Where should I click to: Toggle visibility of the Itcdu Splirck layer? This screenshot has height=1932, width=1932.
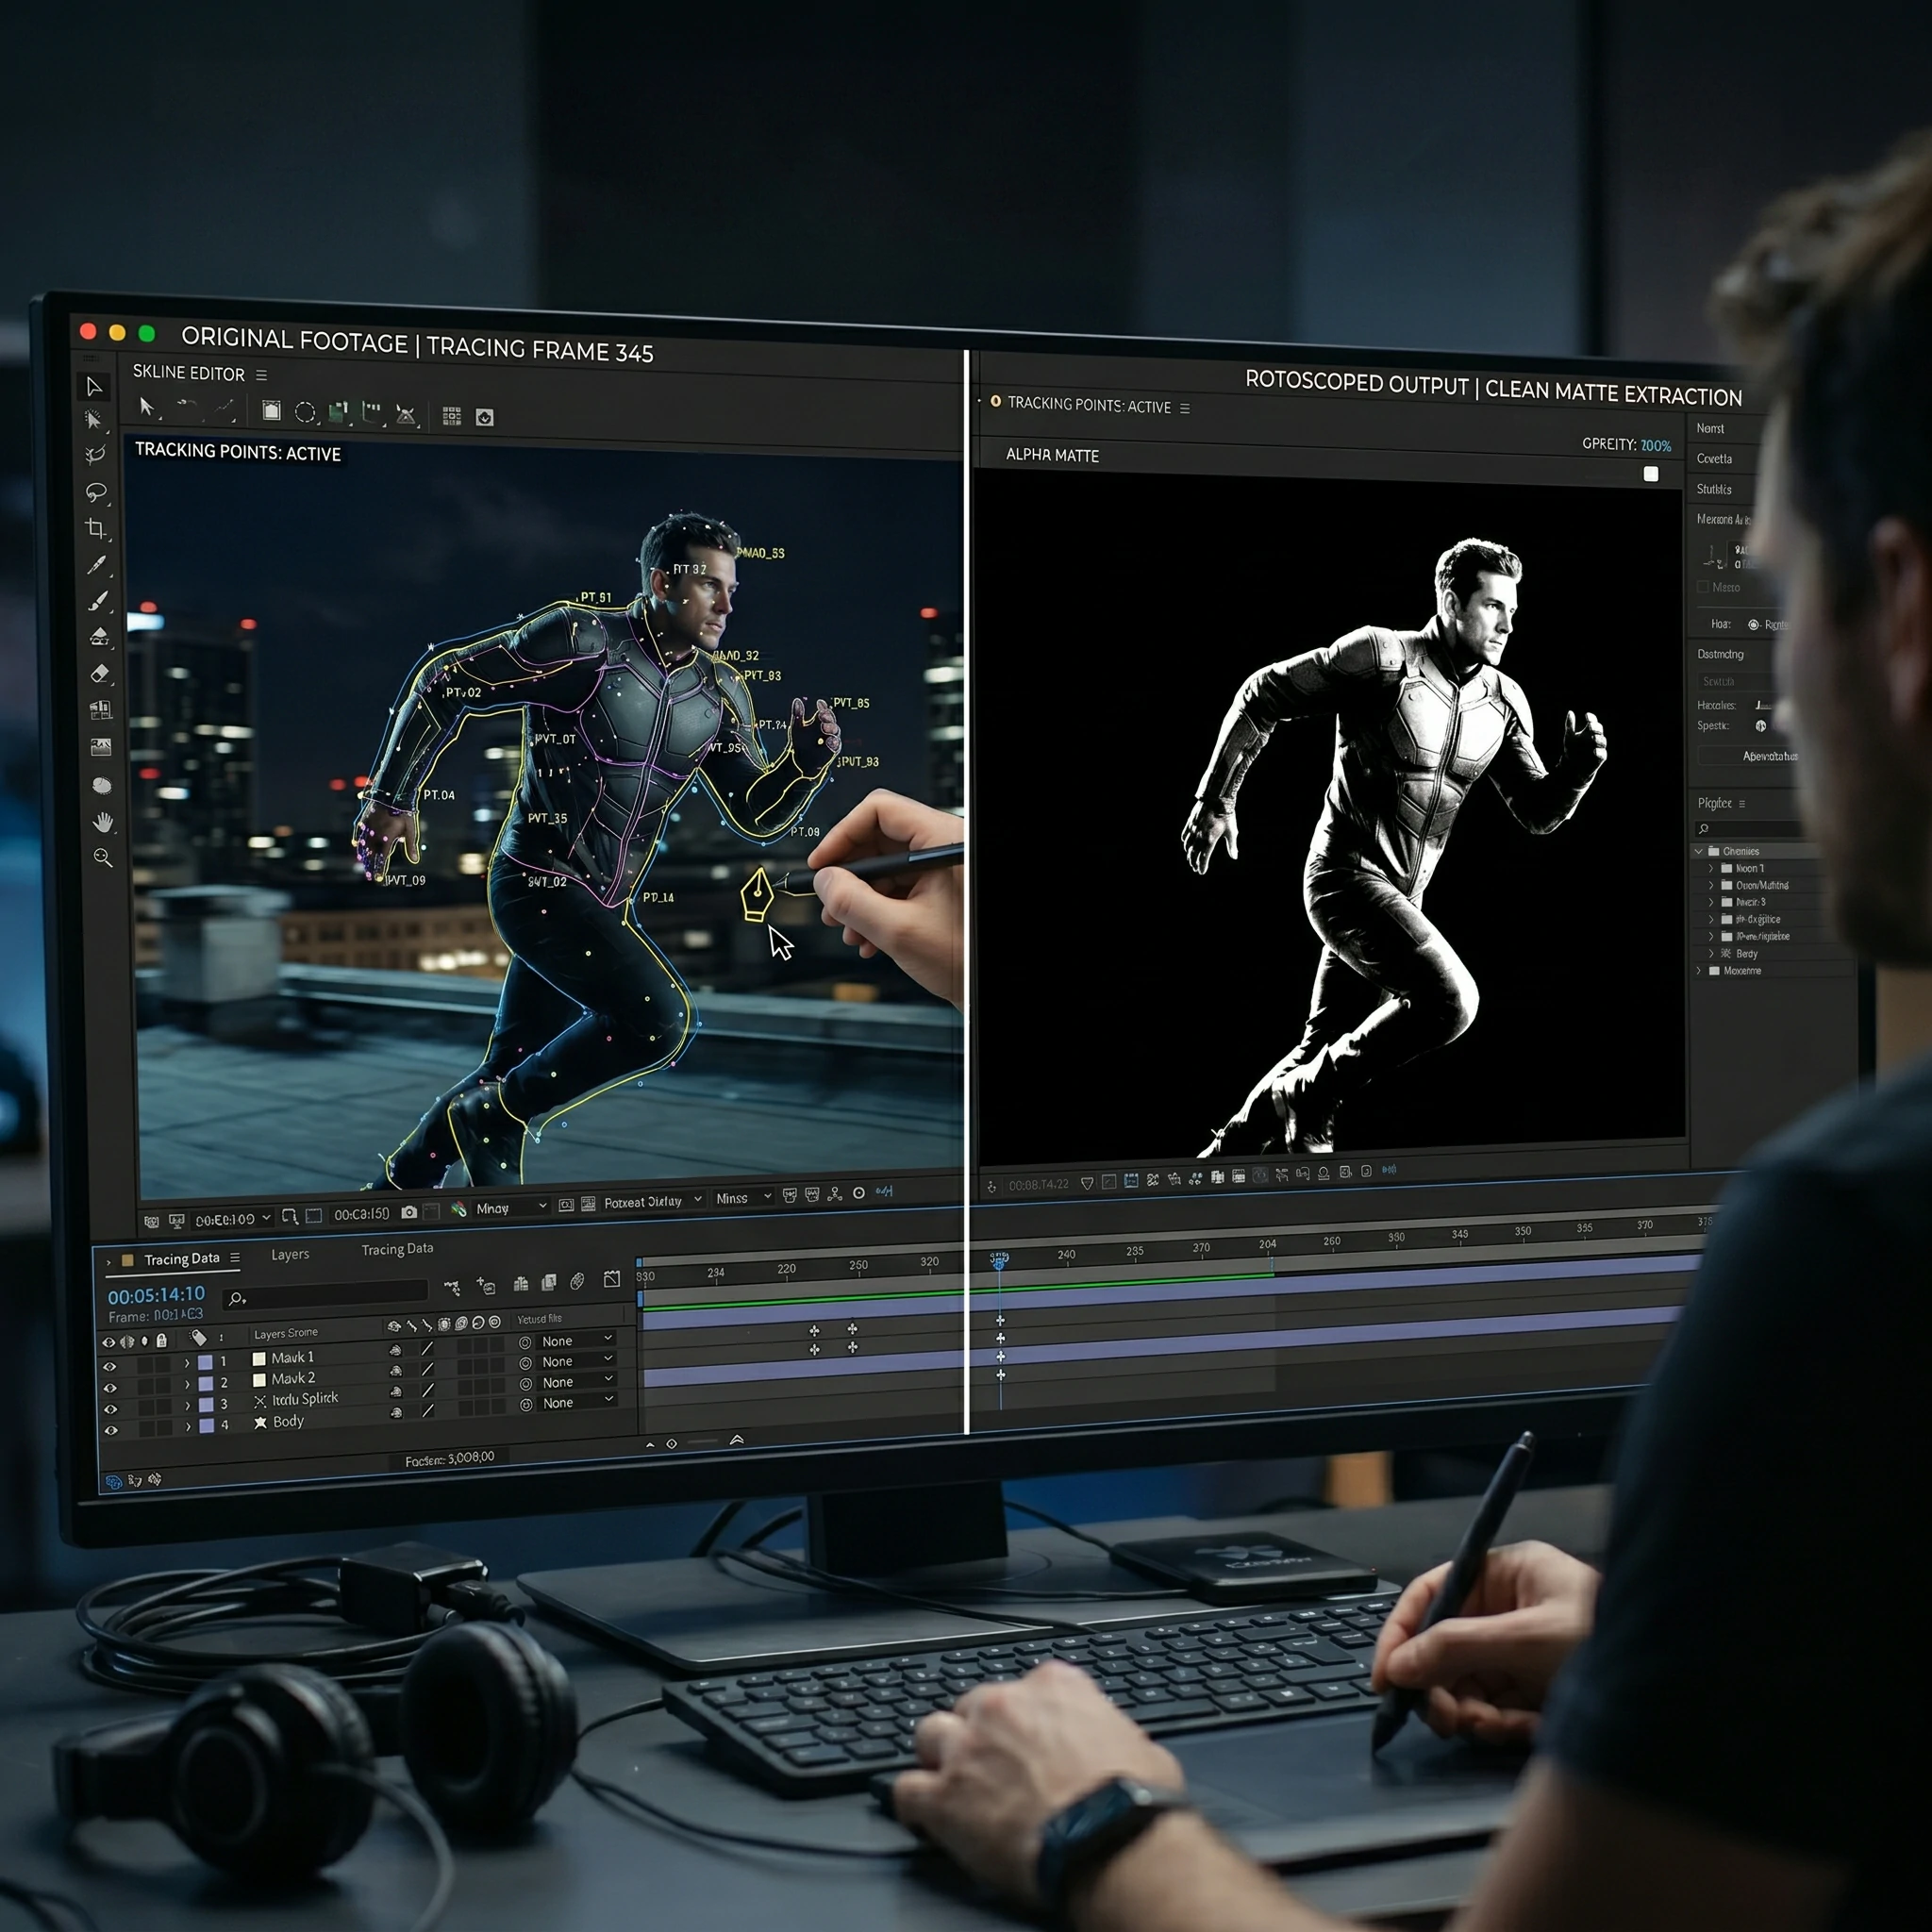pos(110,1409)
